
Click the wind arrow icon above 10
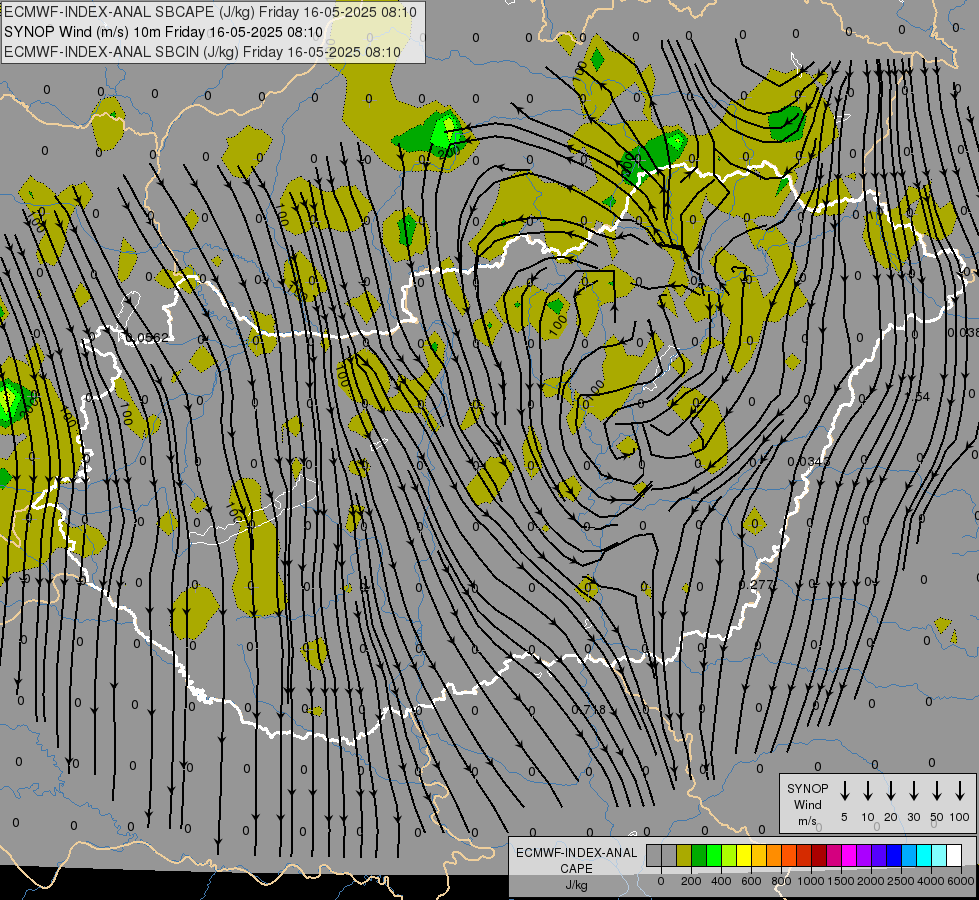point(867,791)
